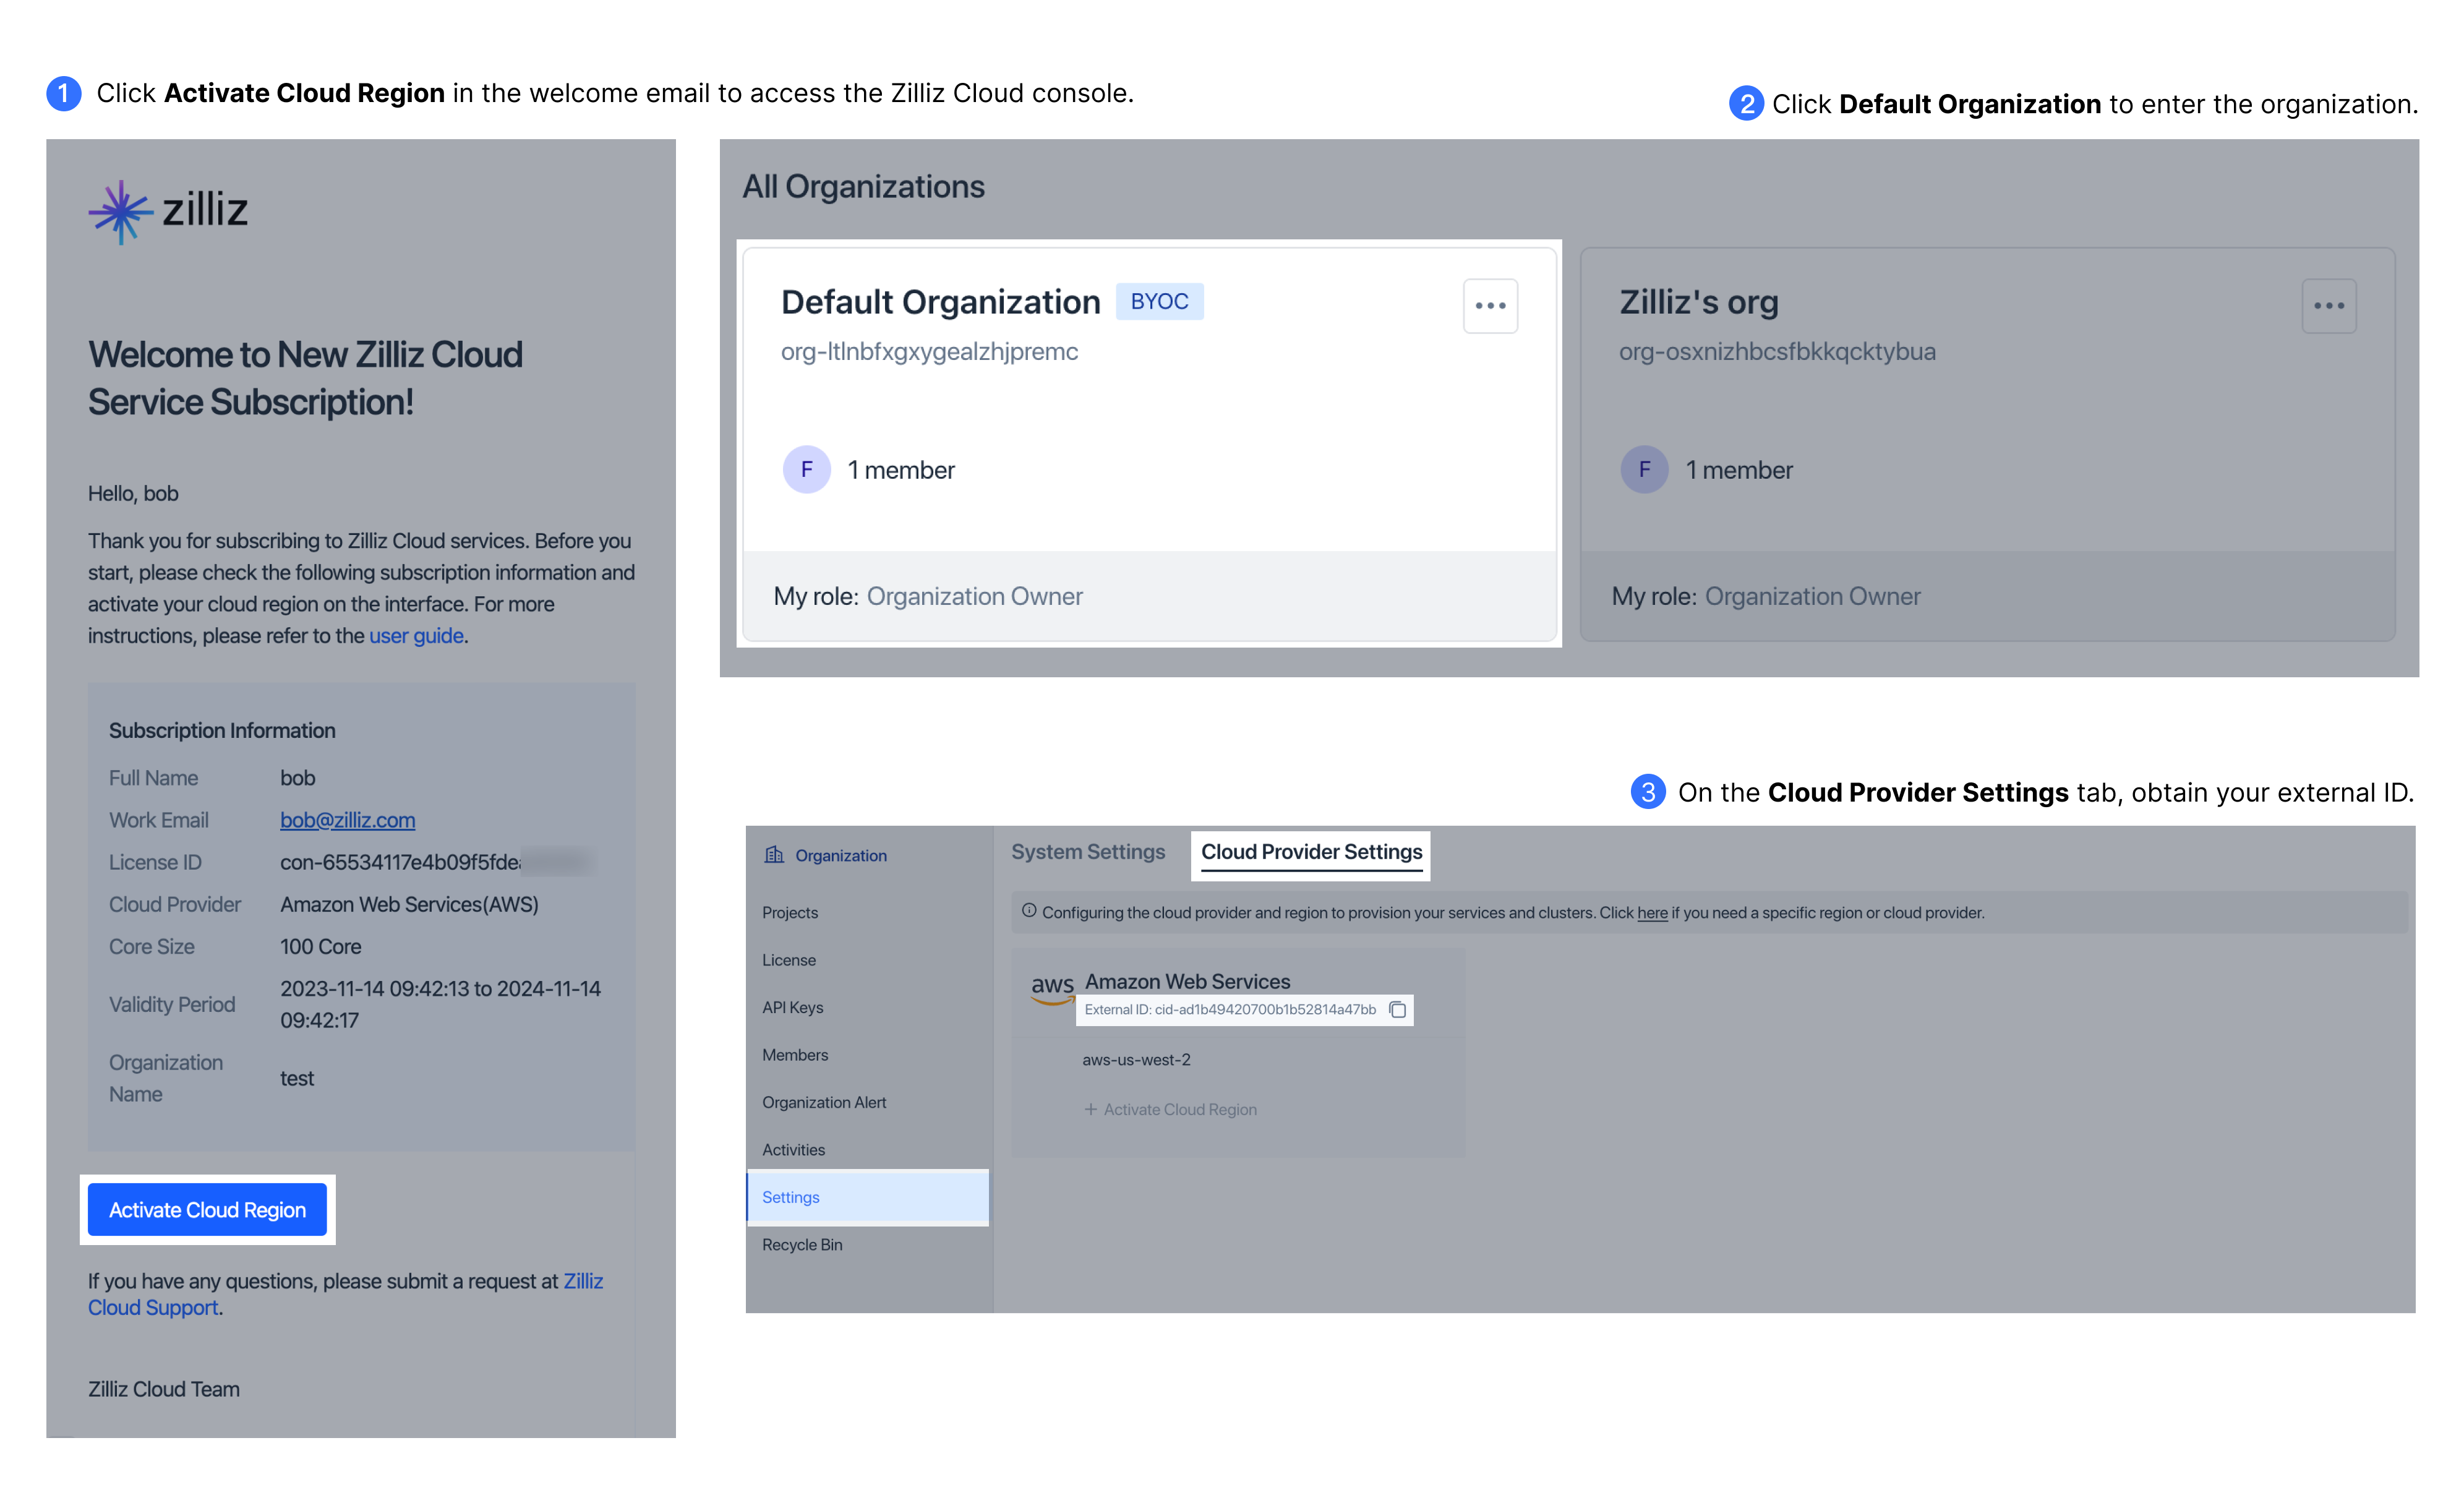Click org-osxnizhbcsfbkkqcktybua ID text
Screen dimensions: 2464x1490
1777,352
